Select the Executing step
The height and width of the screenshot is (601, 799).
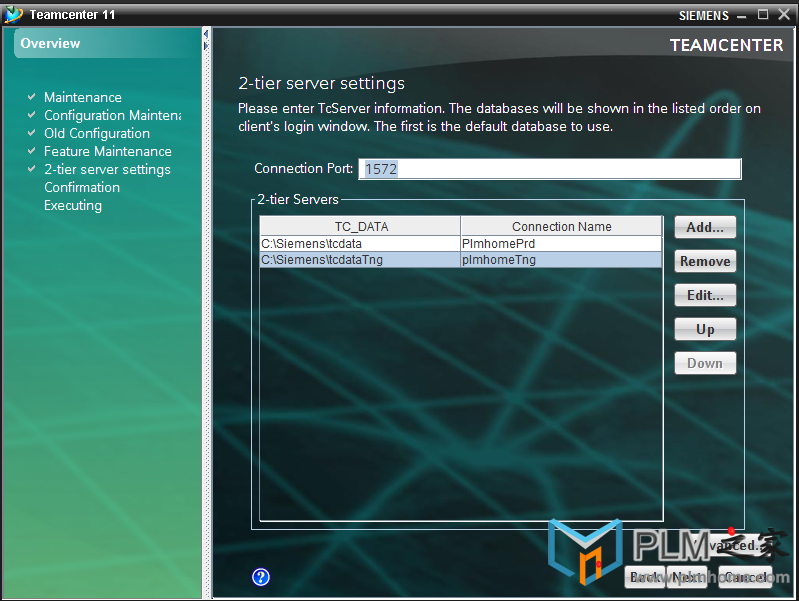(x=73, y=205)
